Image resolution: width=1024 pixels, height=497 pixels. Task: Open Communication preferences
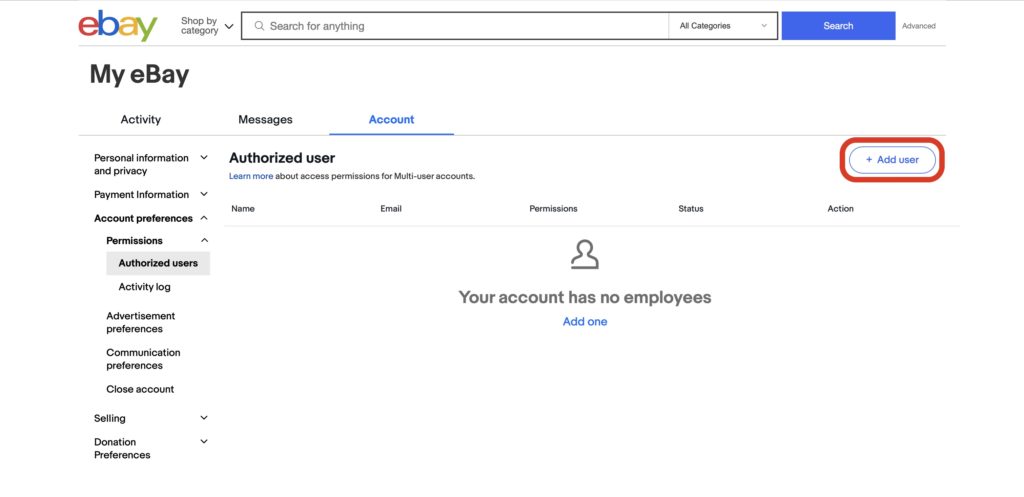(x=143, y=359)
